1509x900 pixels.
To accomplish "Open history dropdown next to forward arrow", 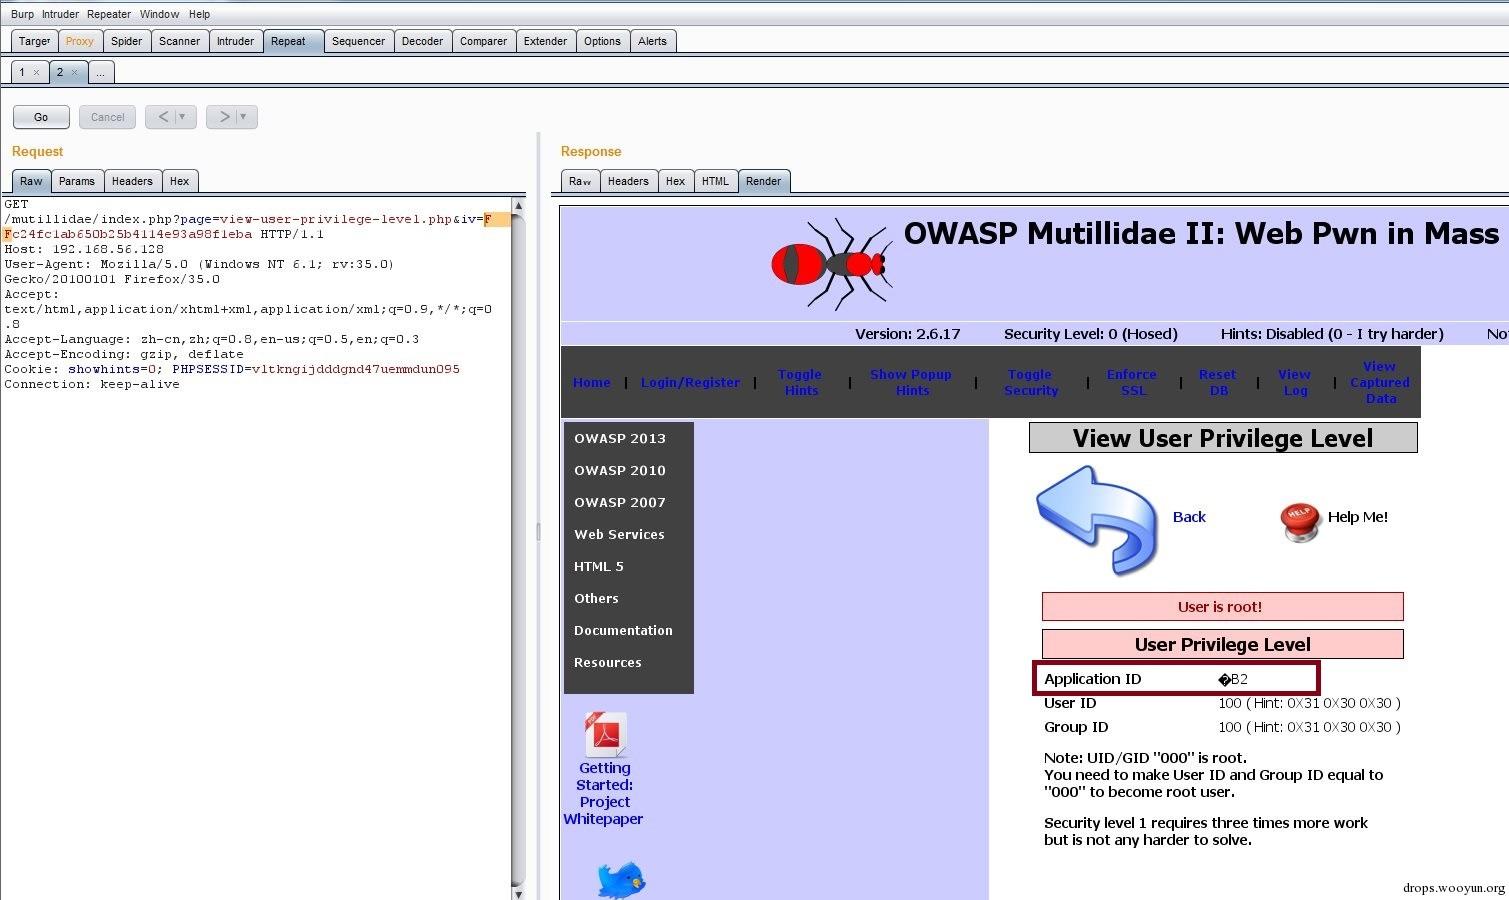I will pyautogui.click(x=243, y=117).
